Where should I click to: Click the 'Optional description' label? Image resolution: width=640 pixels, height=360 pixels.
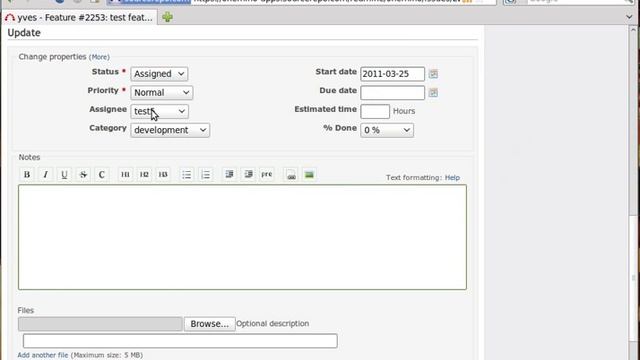(x=273, y=323)
